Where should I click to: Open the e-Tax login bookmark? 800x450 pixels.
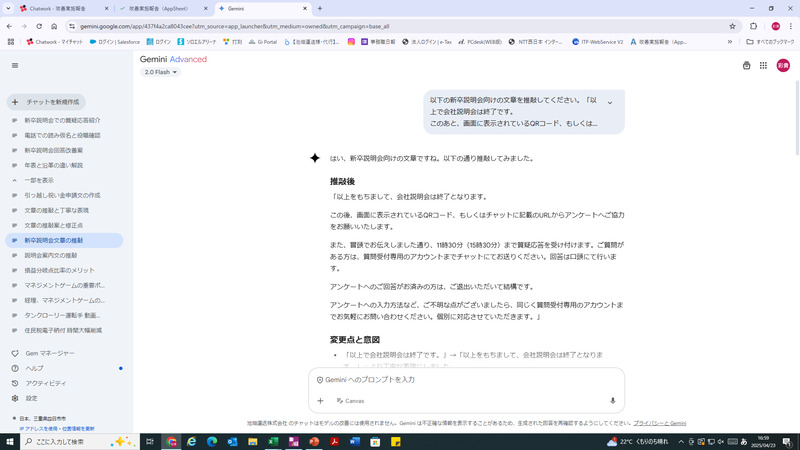(x=427, y=42)
